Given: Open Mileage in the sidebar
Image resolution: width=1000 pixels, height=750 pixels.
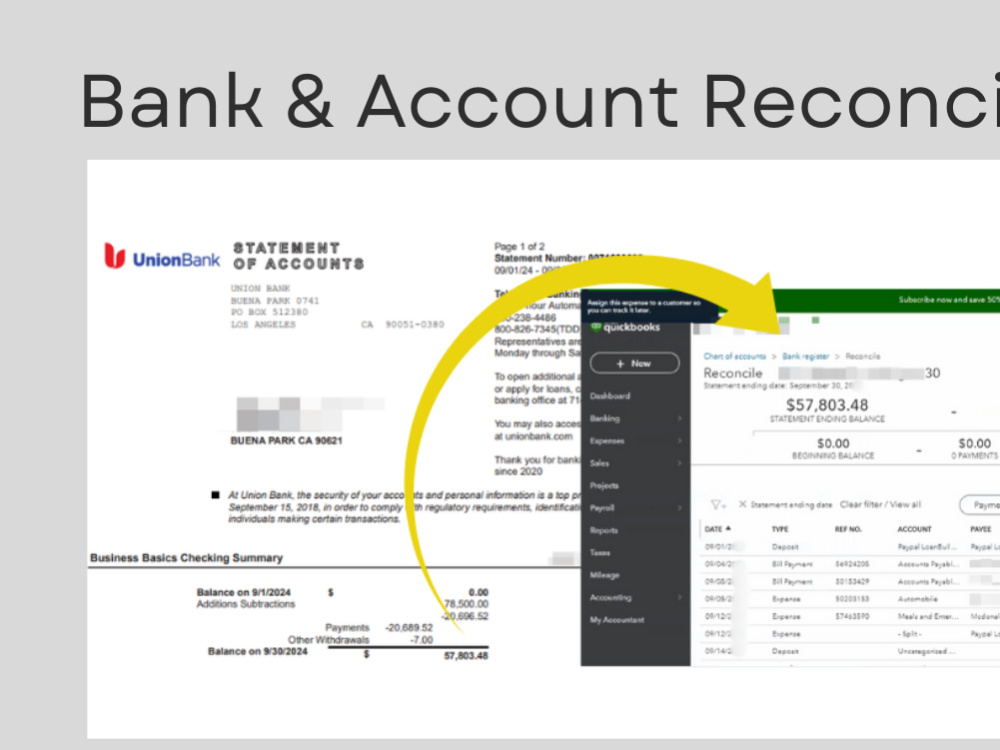Looking at the screenshot, I should tap(605, 575).
